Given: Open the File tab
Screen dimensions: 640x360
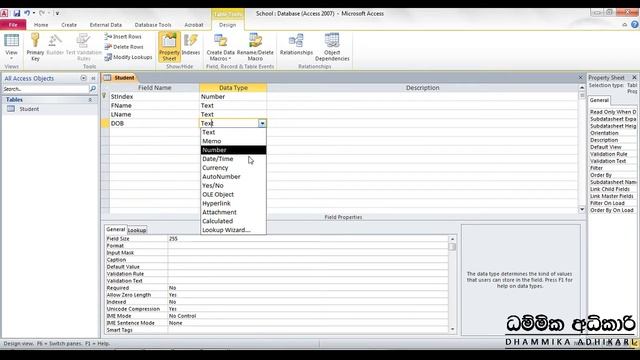Looking at the screenshot, I should (x=13, y=25).
